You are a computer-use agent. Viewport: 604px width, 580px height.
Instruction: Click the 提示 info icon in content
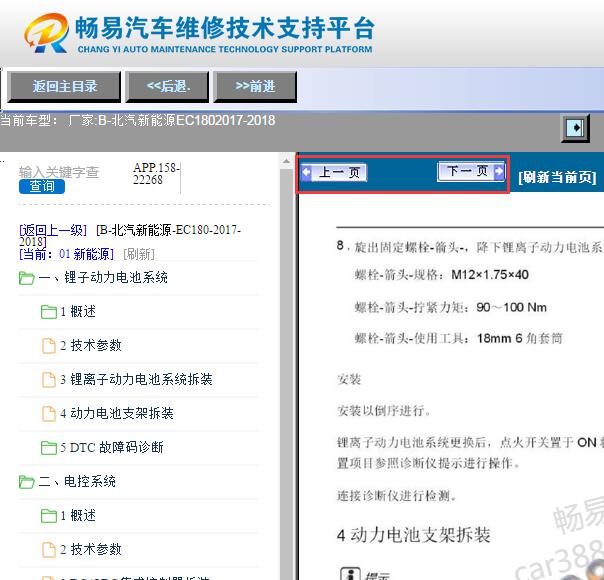350,574
